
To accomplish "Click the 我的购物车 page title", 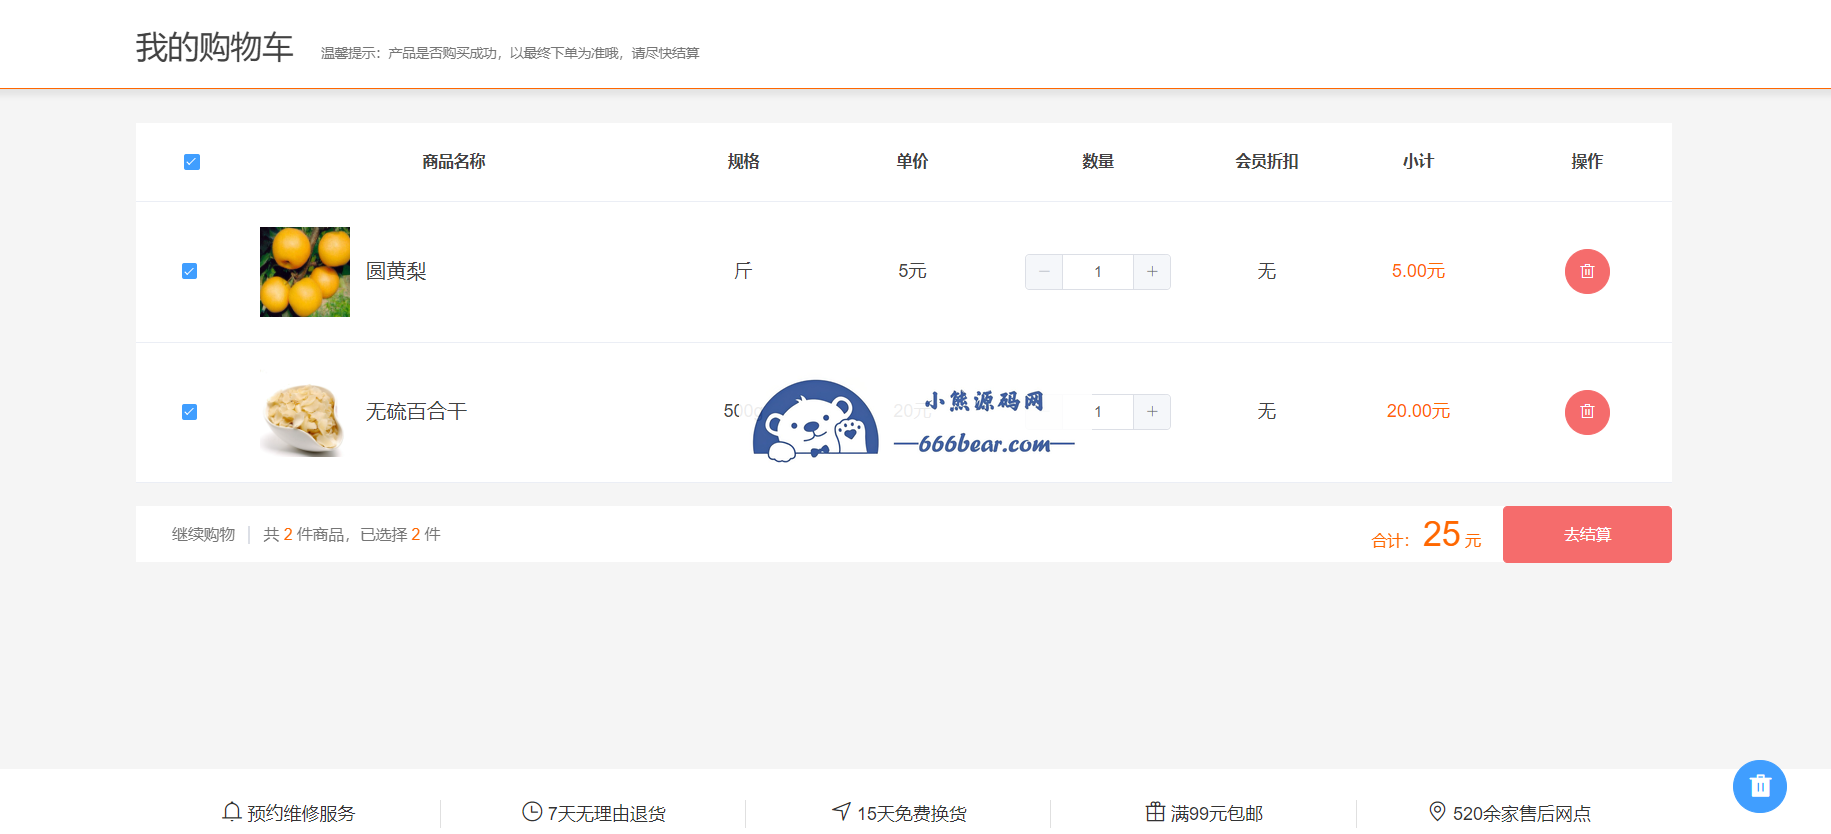I will [215, 47].
